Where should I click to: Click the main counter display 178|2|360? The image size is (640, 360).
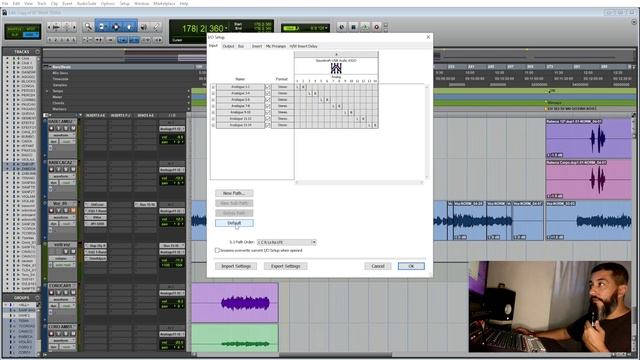(x=203, y=29)
